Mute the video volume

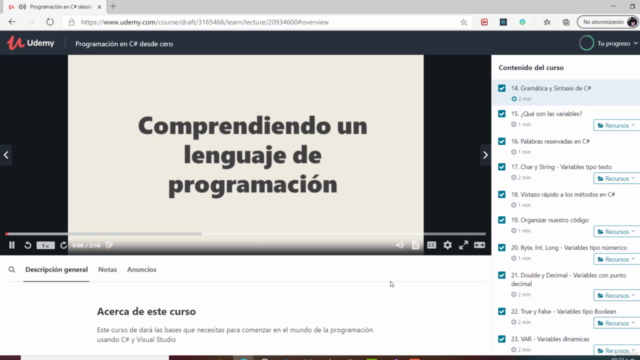tap(400, 245)
